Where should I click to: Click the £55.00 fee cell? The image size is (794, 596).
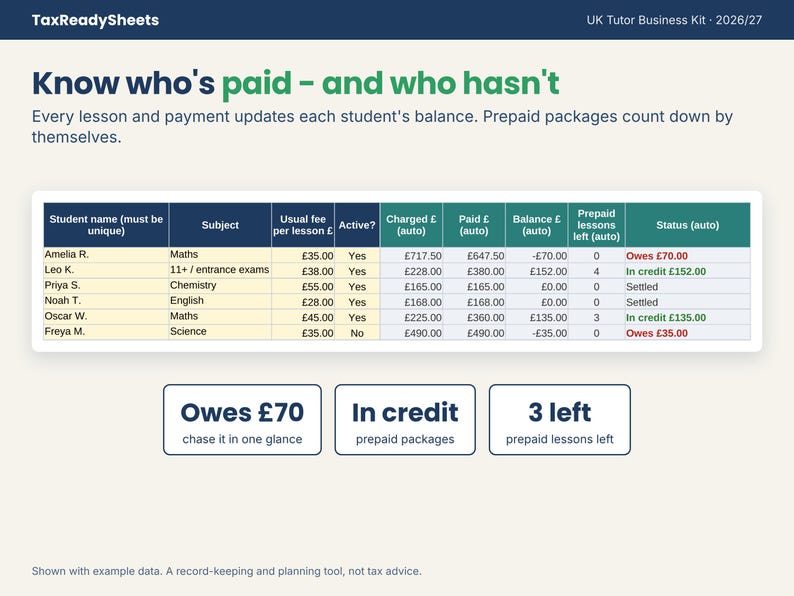303,286
